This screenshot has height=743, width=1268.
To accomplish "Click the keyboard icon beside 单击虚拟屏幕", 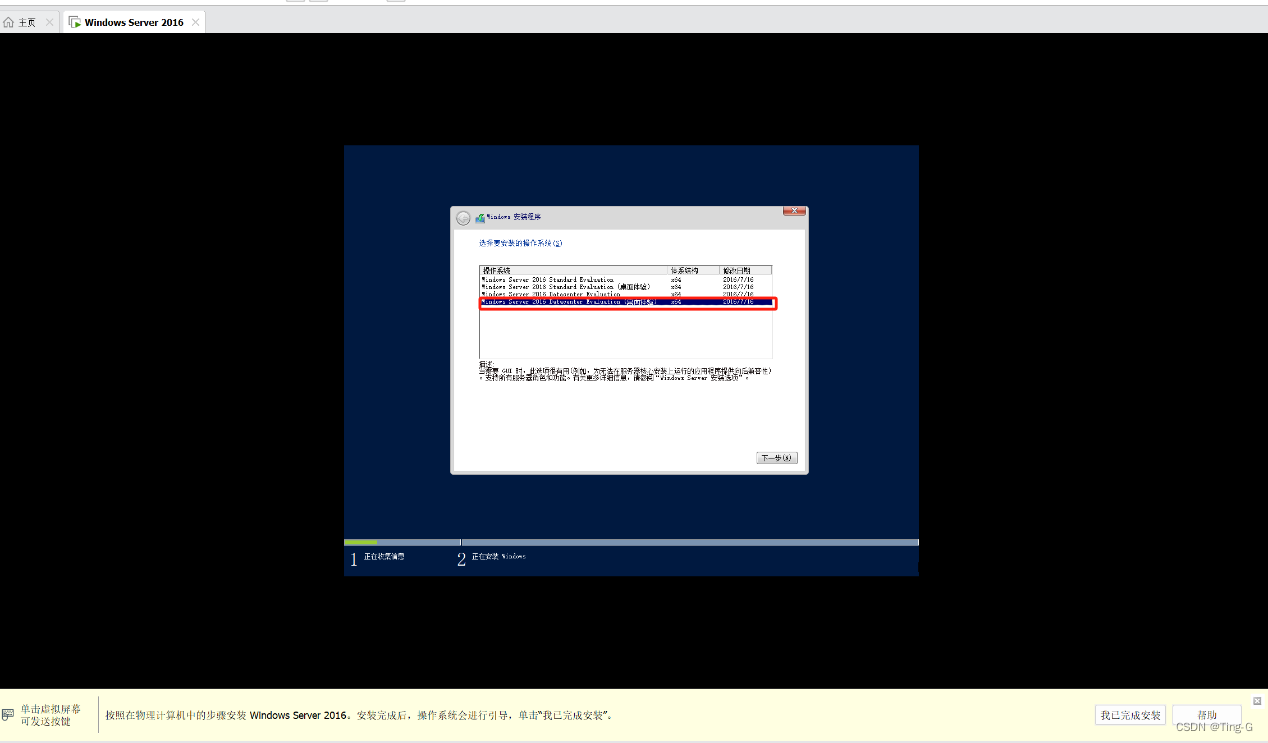I will pyautogui.click(x=8, y=715).
